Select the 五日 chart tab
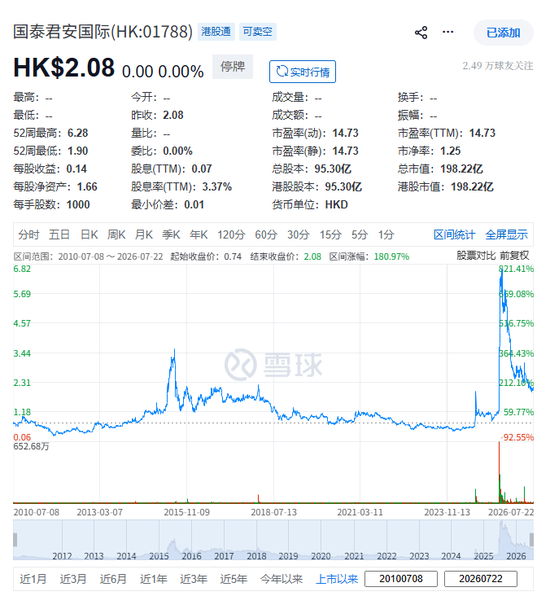 coord(59,235)
